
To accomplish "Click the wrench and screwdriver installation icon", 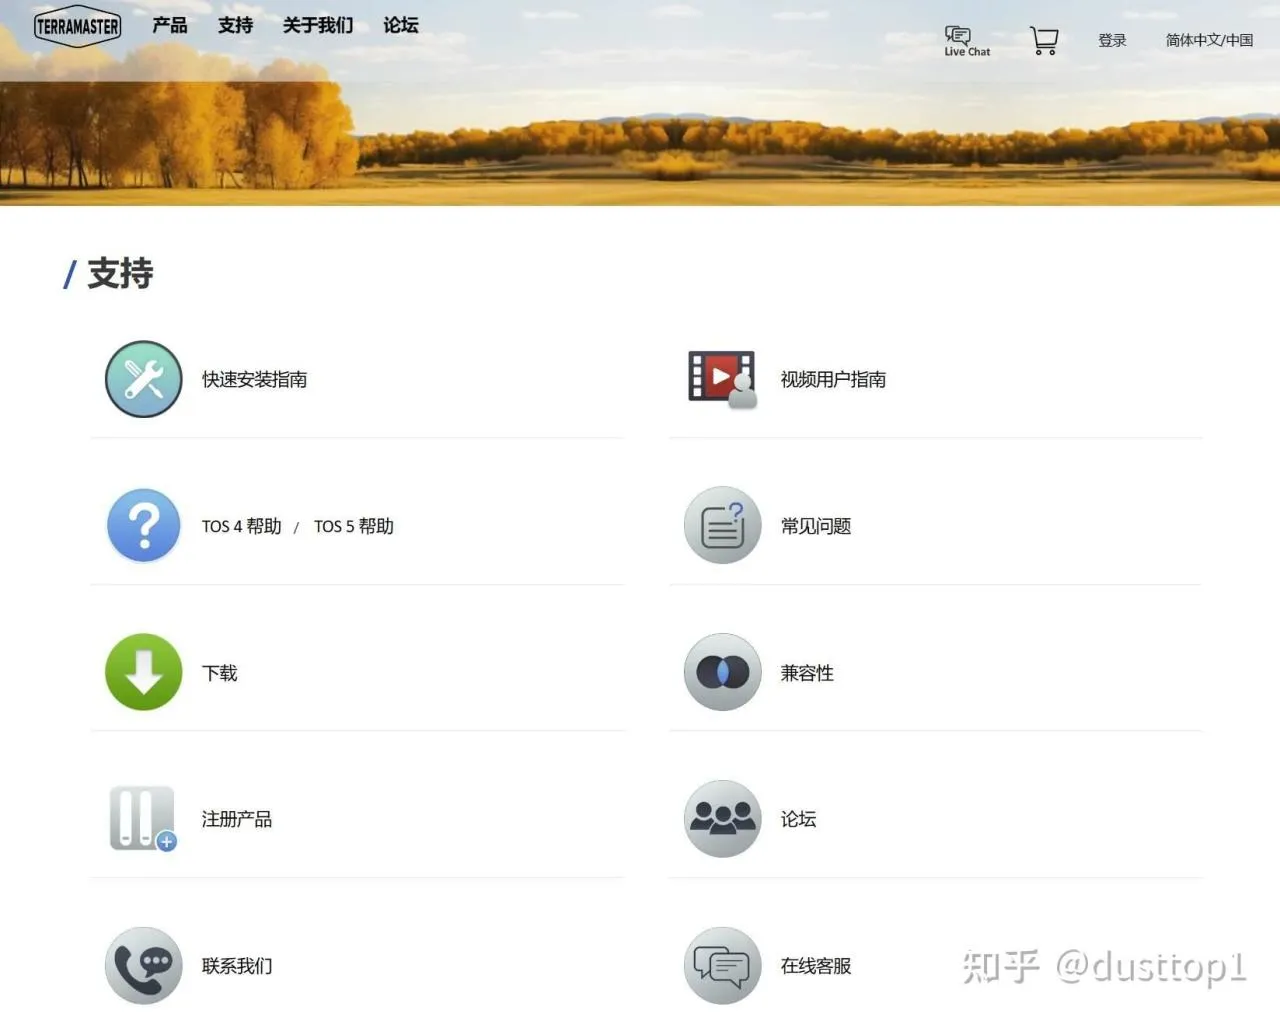I will 144,379.
